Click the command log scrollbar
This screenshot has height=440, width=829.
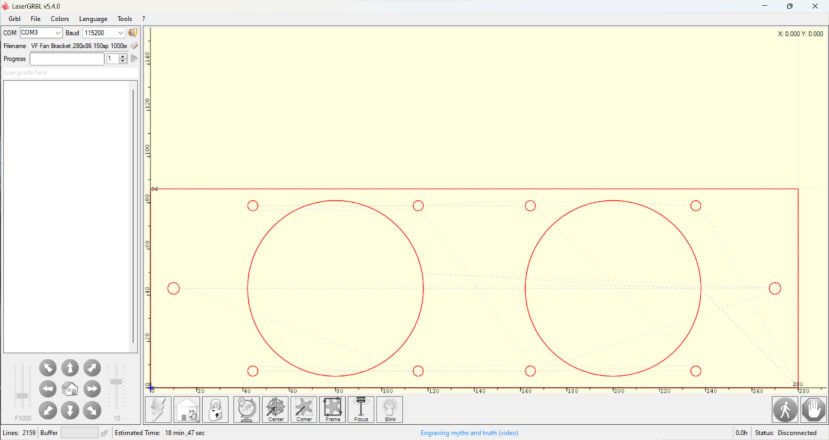click(133, 217)
